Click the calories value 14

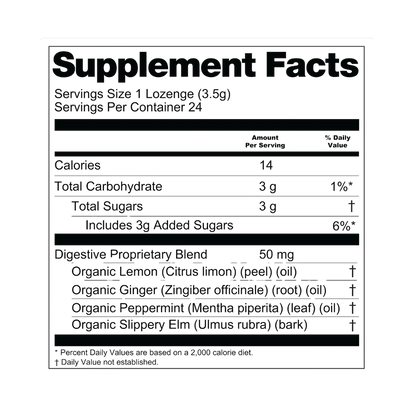click(266, 165)
